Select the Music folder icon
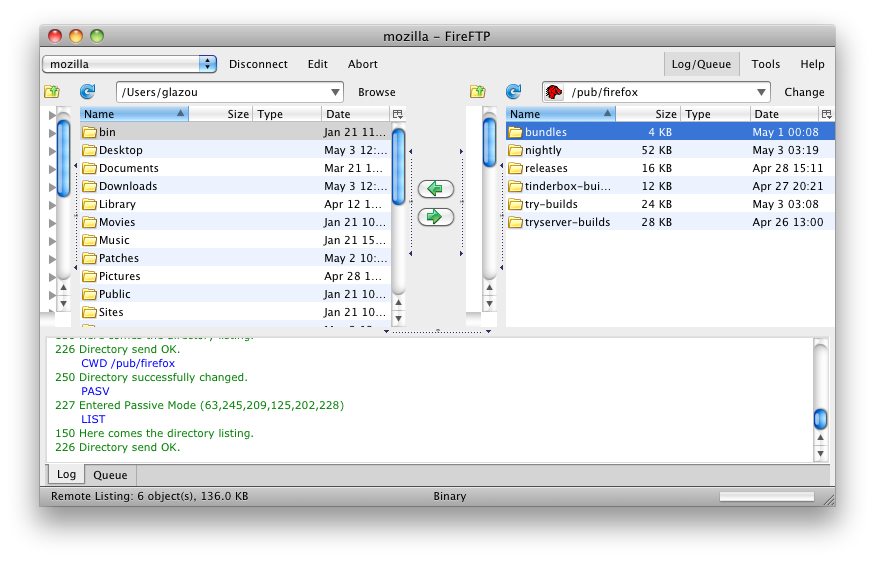Image resolution: width=875 pixels, height=561 pixels. (x=89, y=240)
